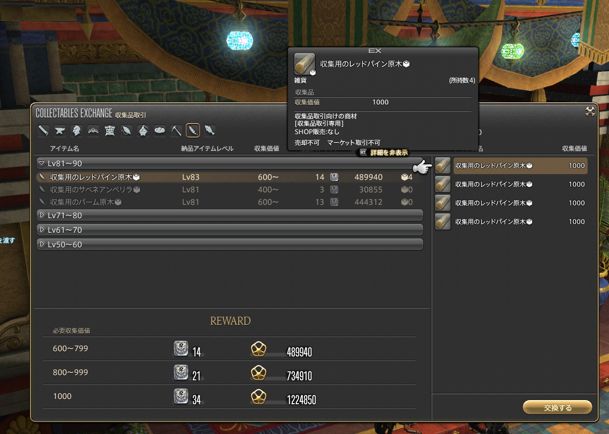Click scrip icon in パーム原木 row
The image size is (609, 434).
pos(334,202)
